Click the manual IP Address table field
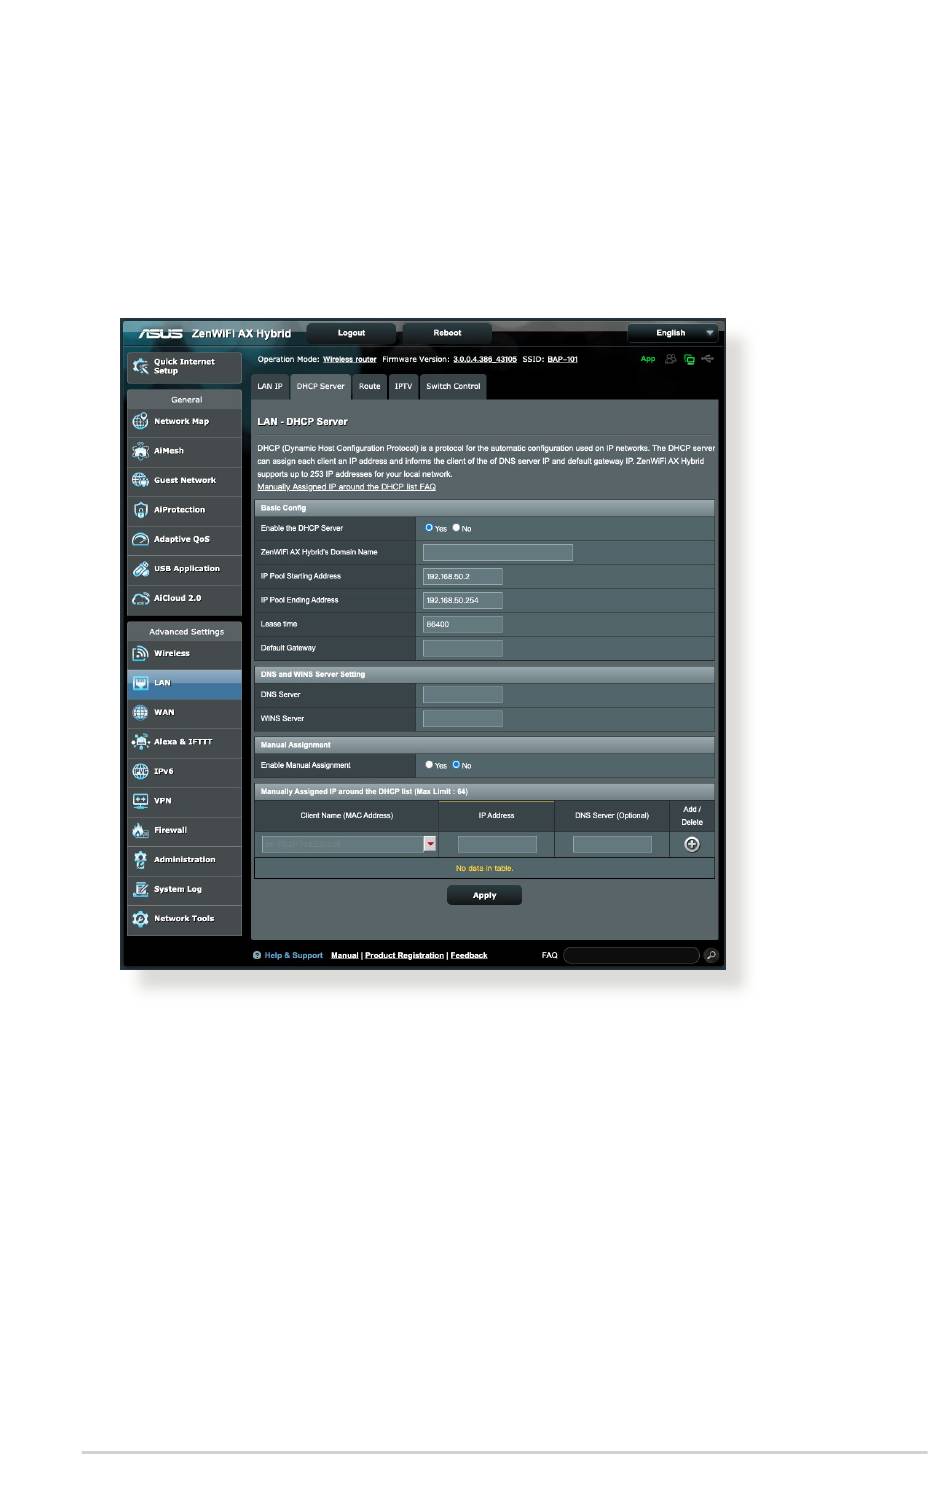 click(497, 844)
